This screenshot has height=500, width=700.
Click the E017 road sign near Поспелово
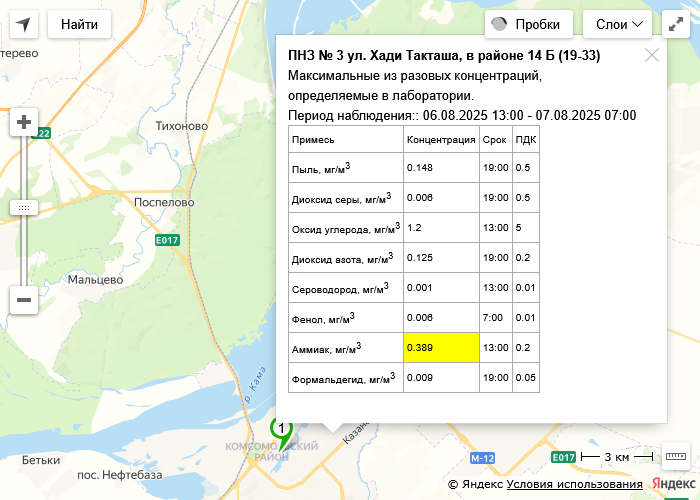click(x=166, y=241)
